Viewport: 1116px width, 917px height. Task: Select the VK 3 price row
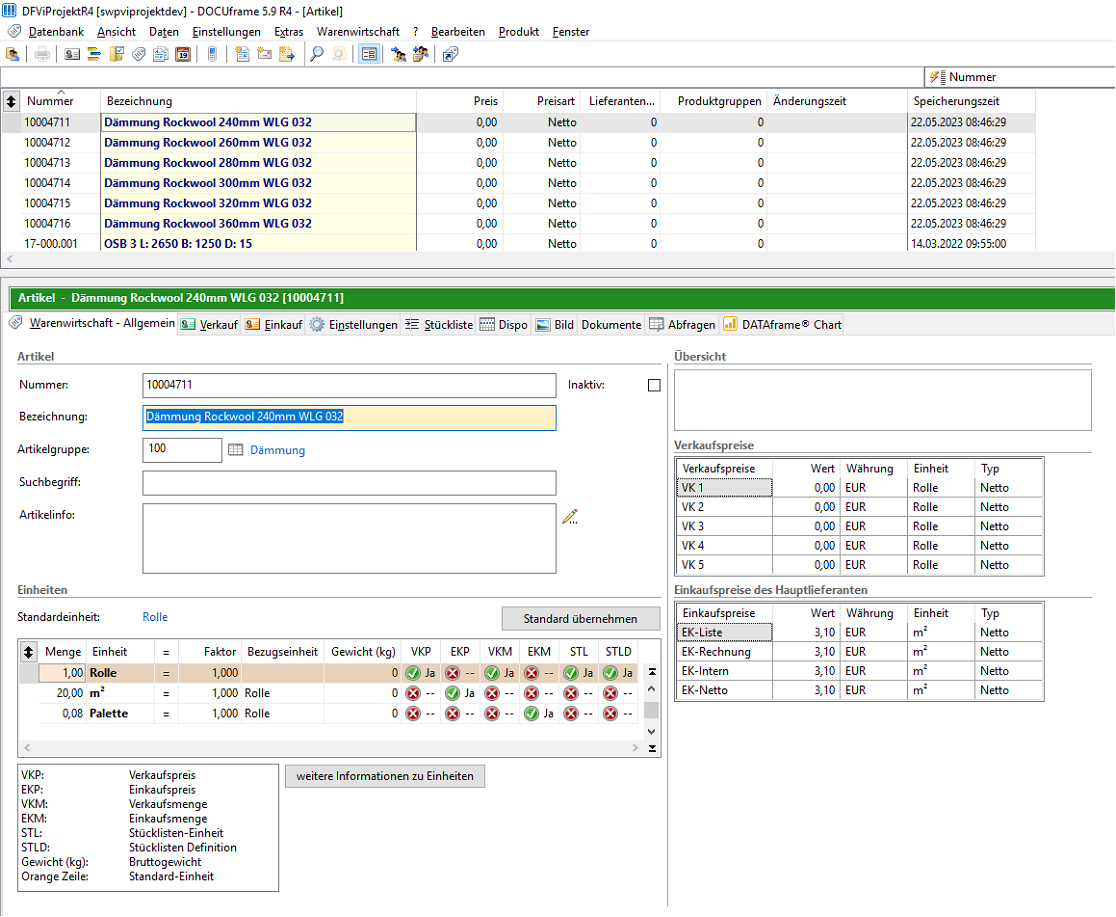click(860, 526)
